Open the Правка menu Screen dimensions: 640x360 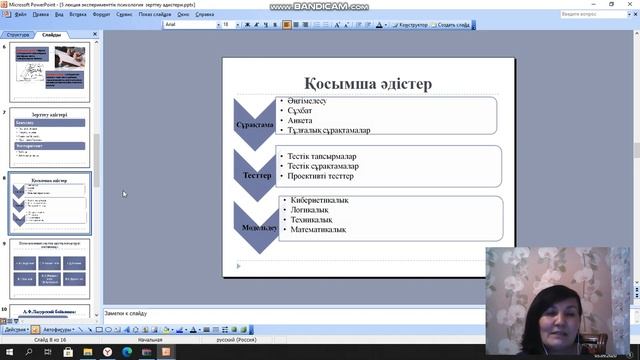40,14
